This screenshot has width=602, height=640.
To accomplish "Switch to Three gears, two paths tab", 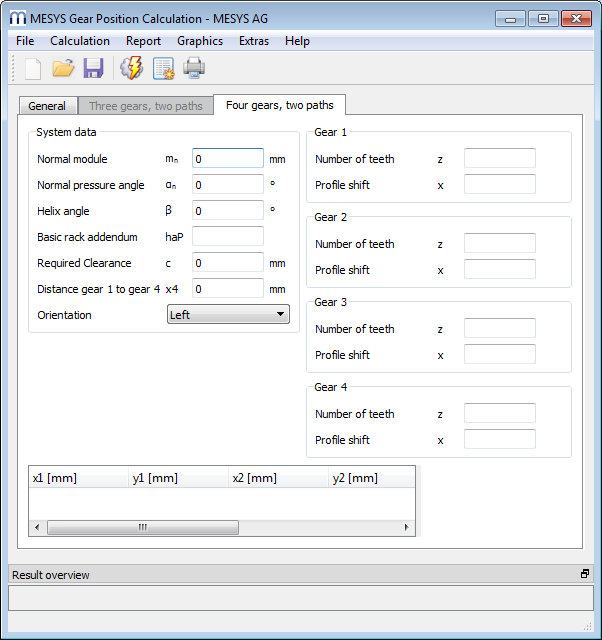I will (x=145, y=106).
